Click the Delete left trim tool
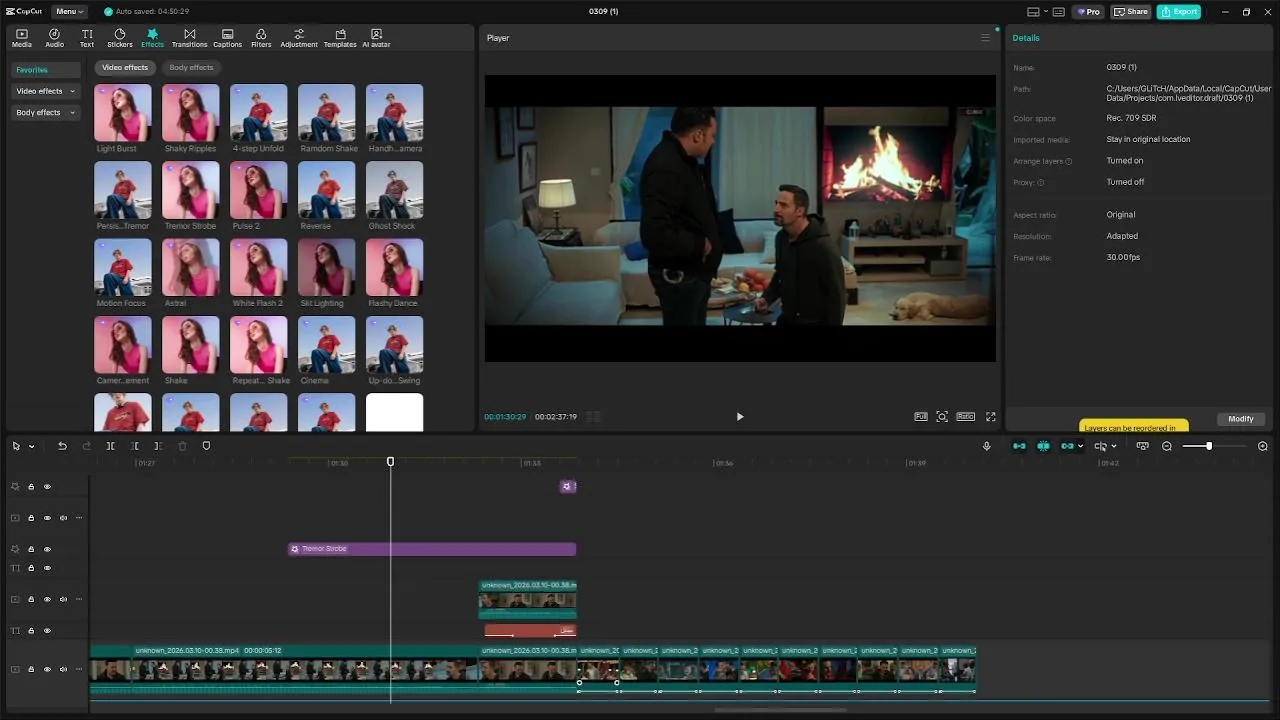This screenshot has height=720, width=1280. click(135, 446)
